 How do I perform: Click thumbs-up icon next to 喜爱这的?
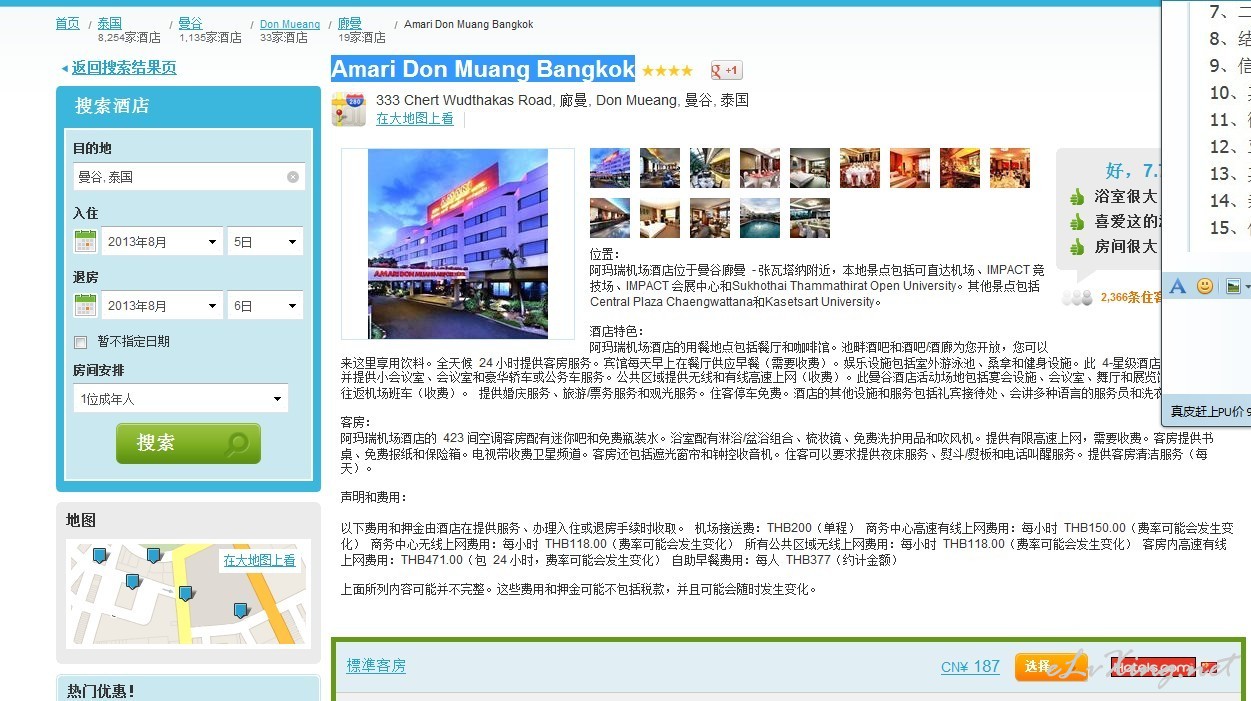[1077, 222]
